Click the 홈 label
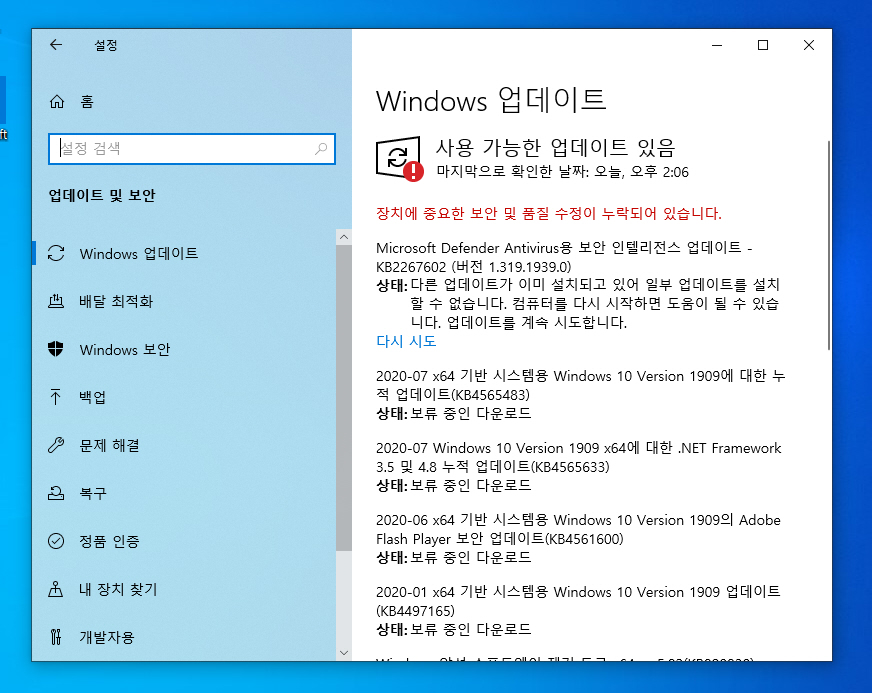Viewport: 872px width, 693px height. pyautogui.click(x=87, y=102)
